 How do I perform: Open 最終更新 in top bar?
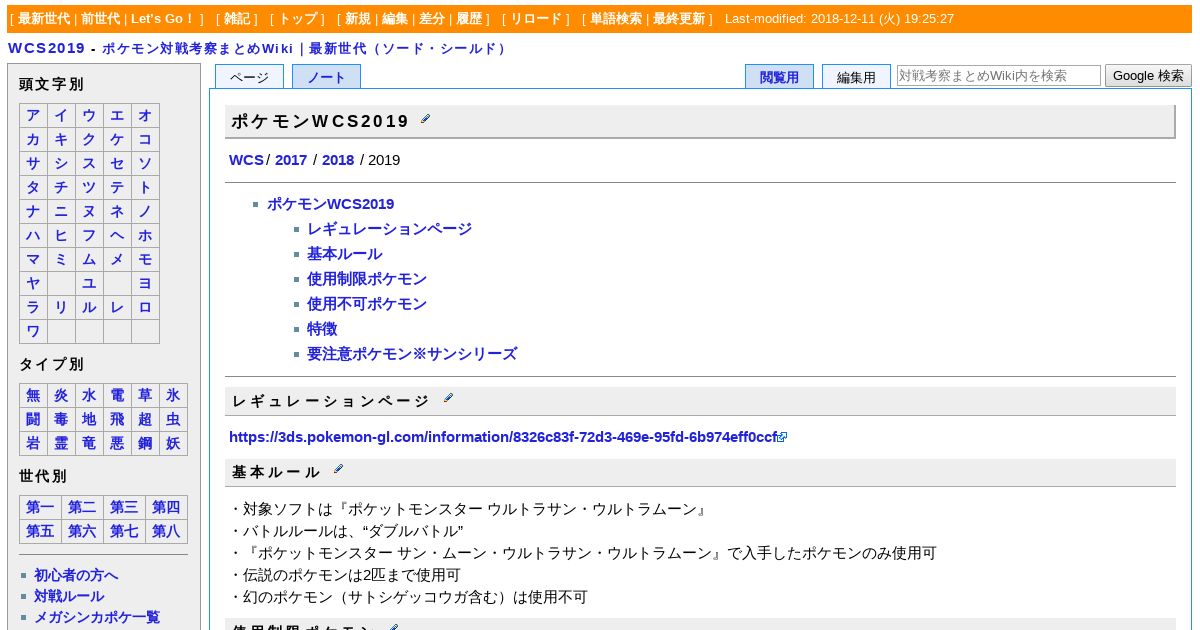(x=679, y=19)
